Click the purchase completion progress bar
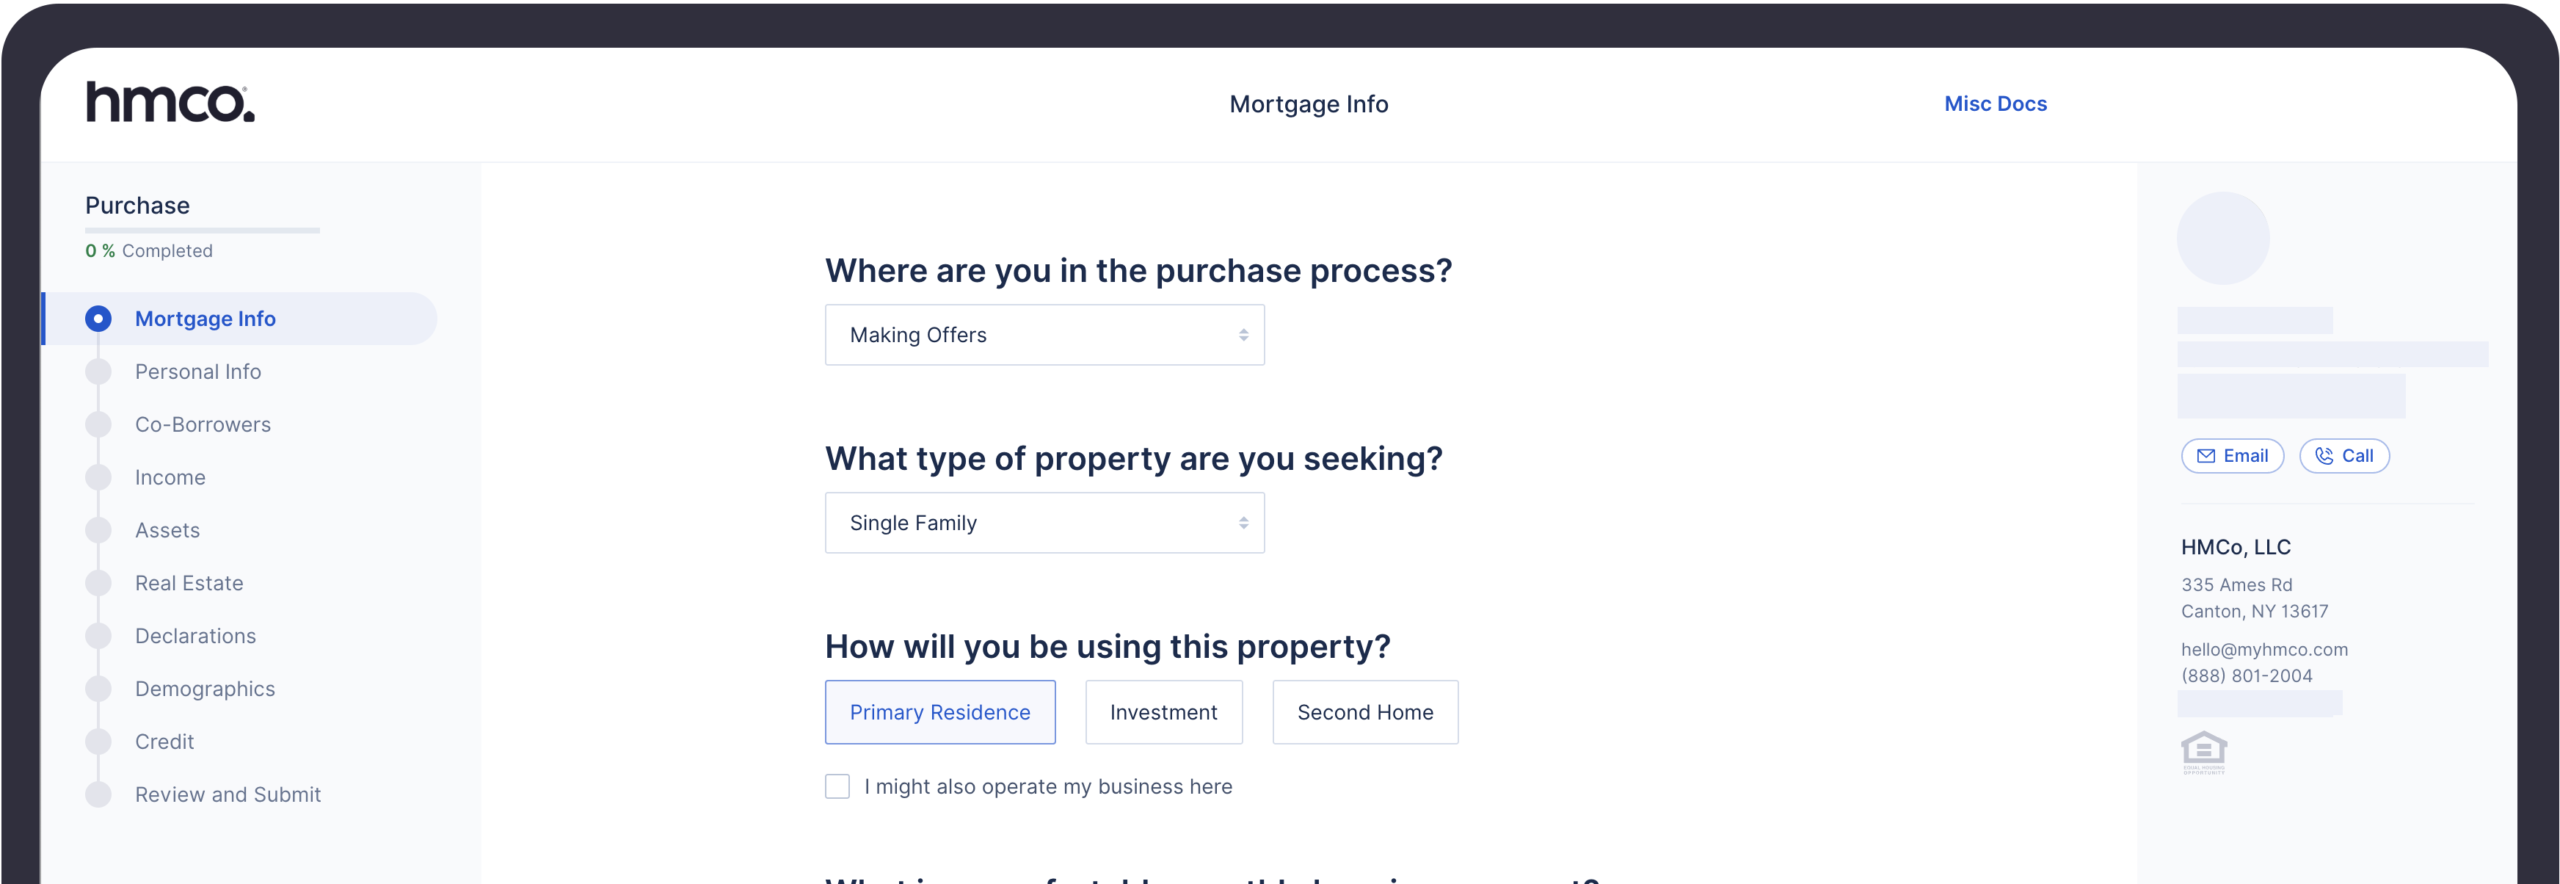2560x884 pixels. 202,230
